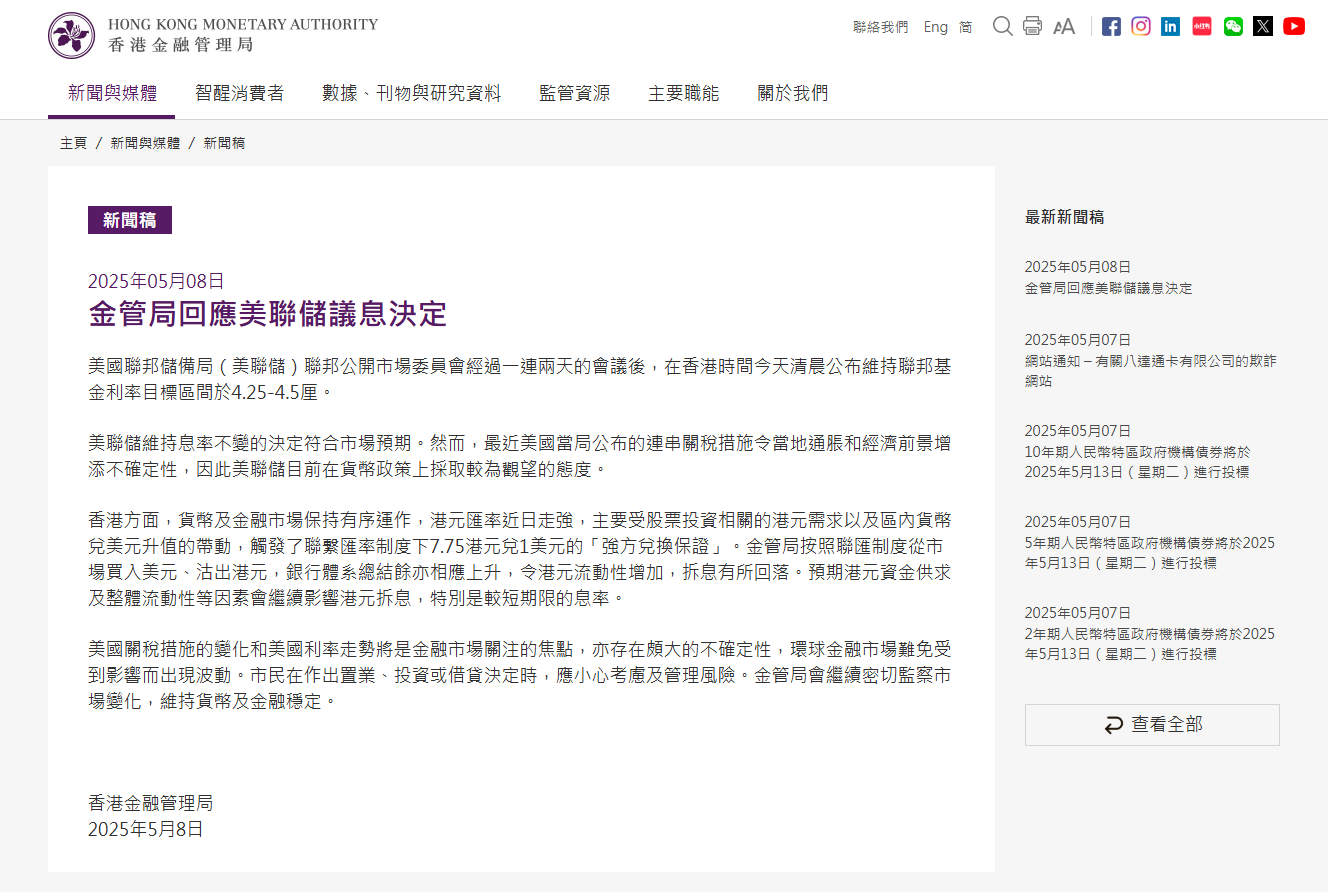The width and height of the screenshot is (1328, 892).
Task: Expand the 智醒消費者 menu
Action: 239,94
